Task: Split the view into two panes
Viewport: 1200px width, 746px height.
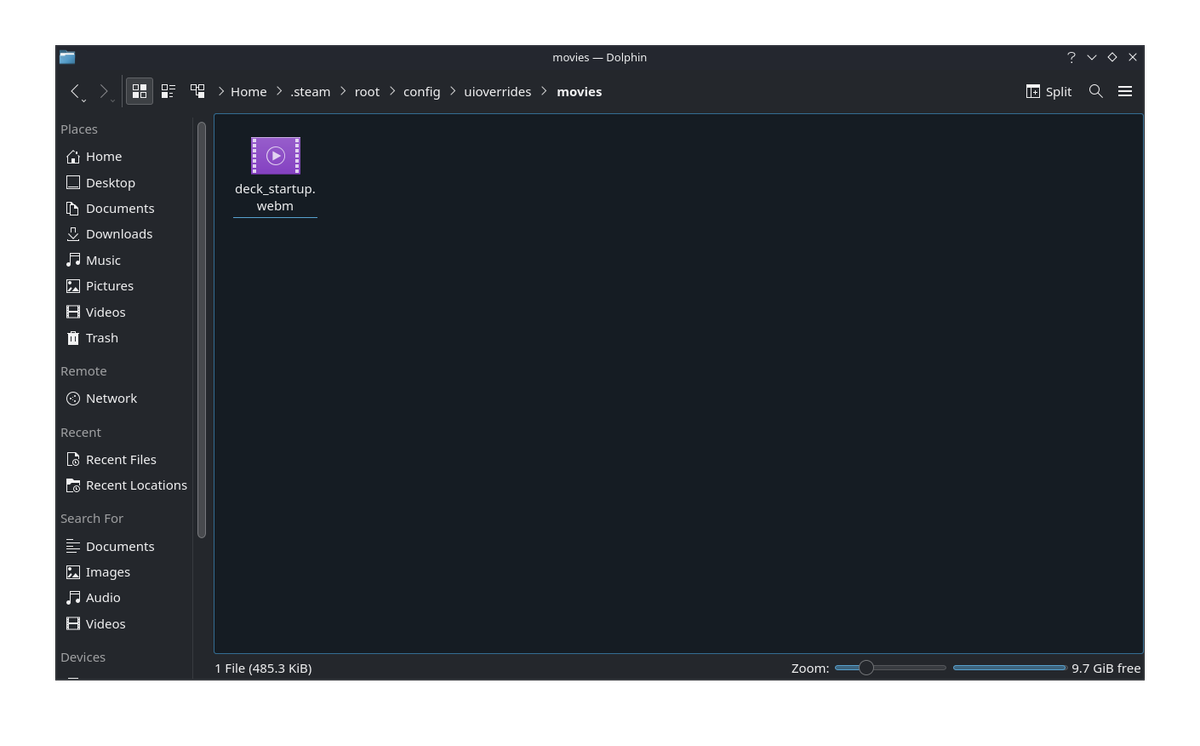Action: (1048, 91)
